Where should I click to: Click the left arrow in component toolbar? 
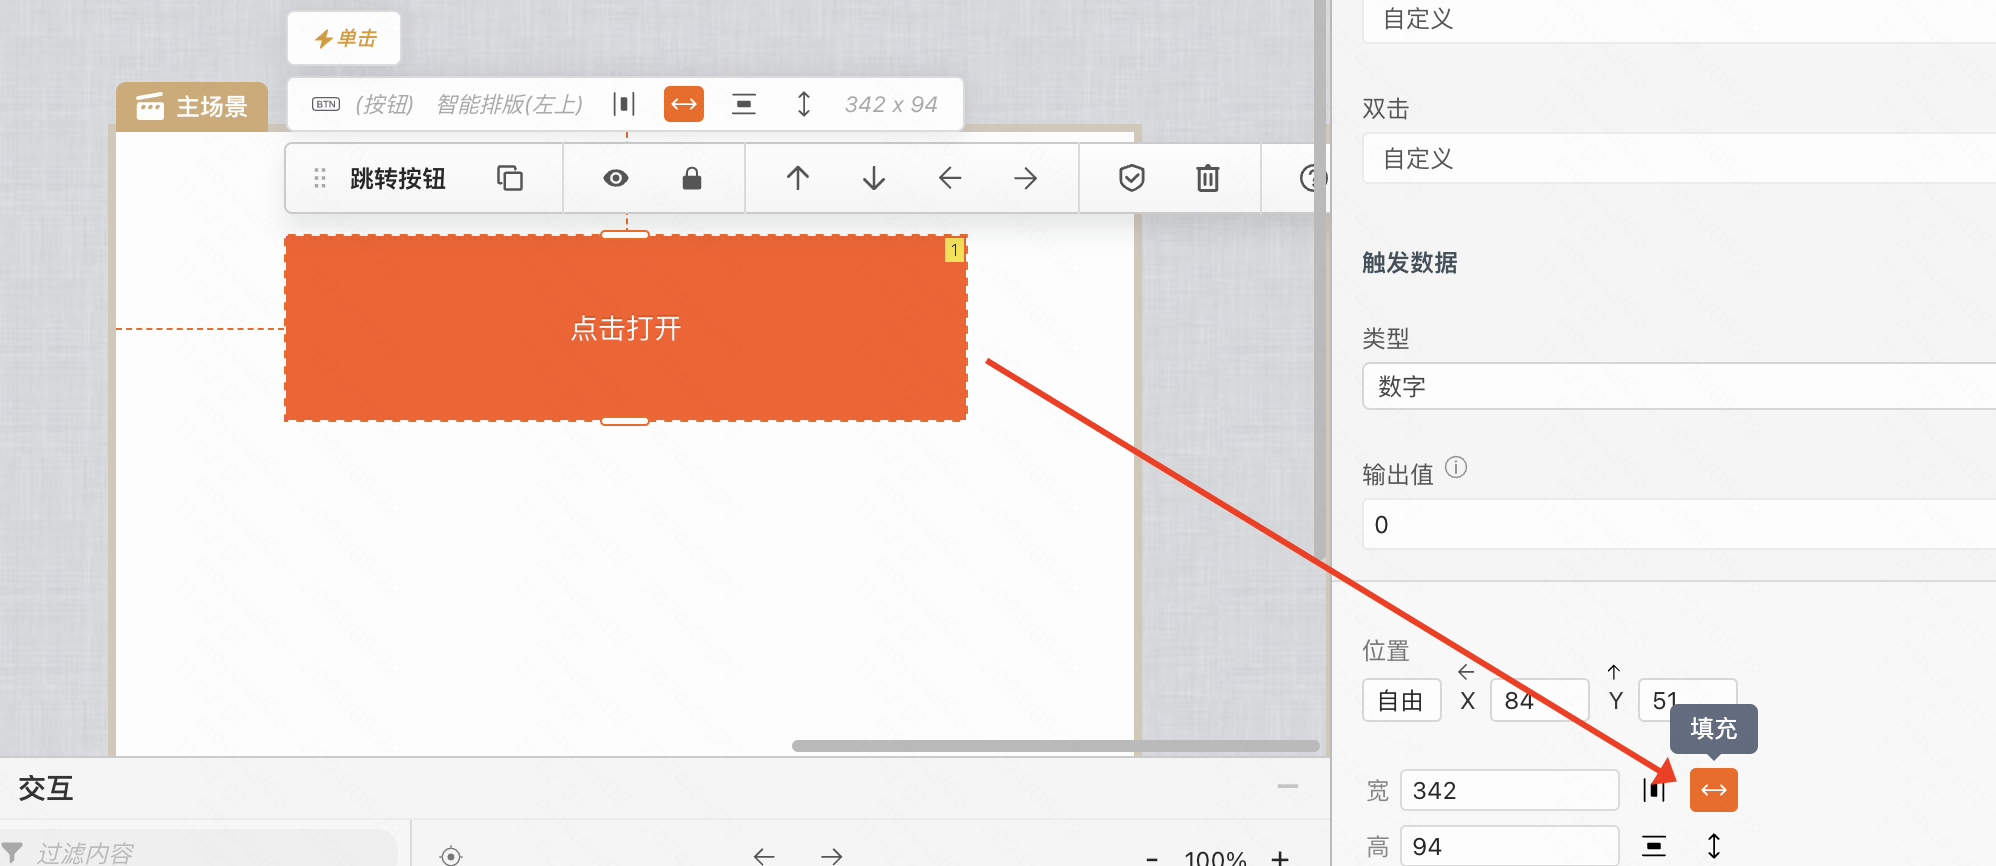tap(950, 178)
